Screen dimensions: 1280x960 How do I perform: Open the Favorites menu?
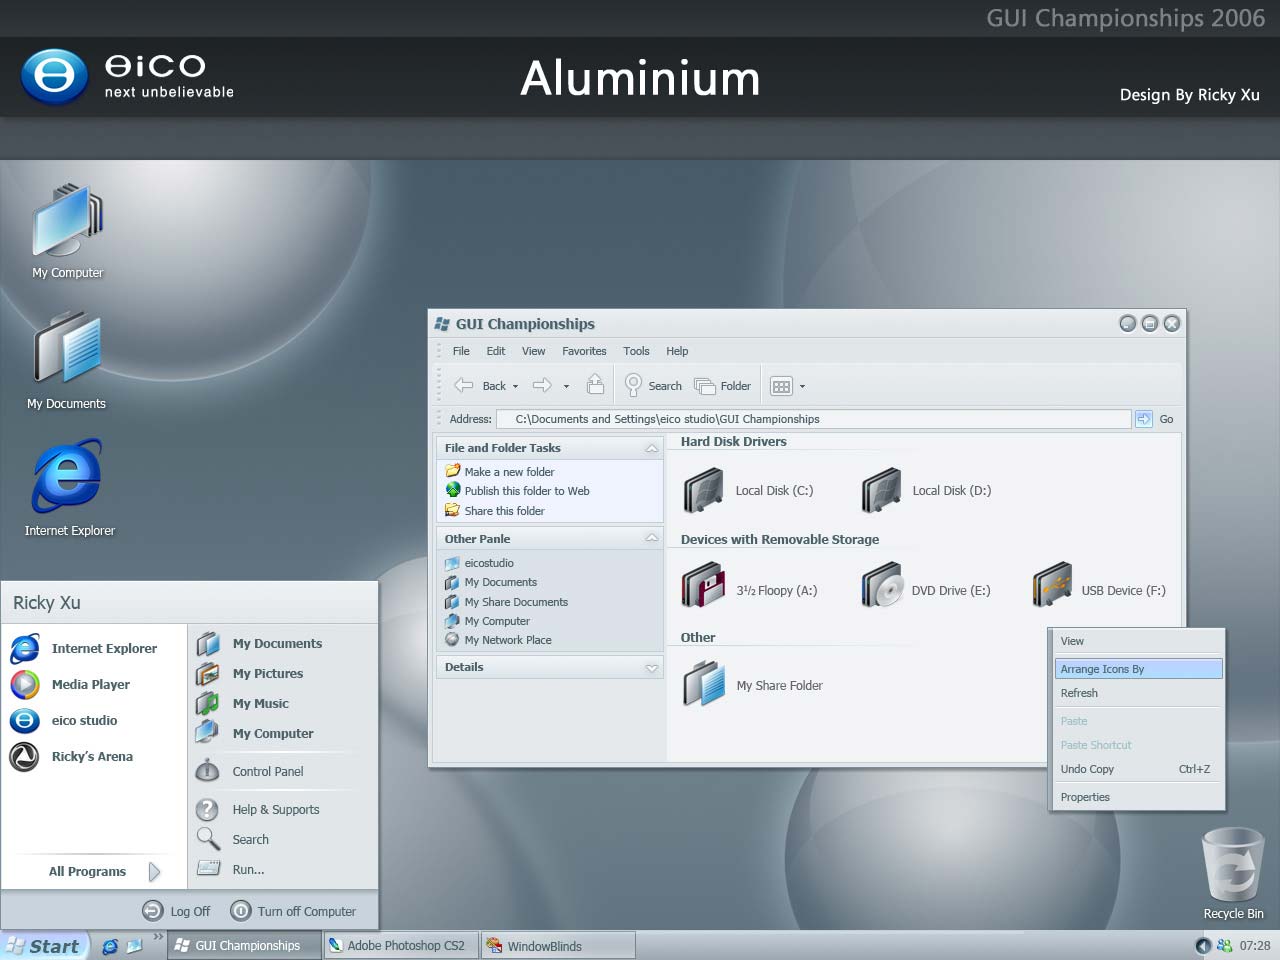[x=584, y=351]
